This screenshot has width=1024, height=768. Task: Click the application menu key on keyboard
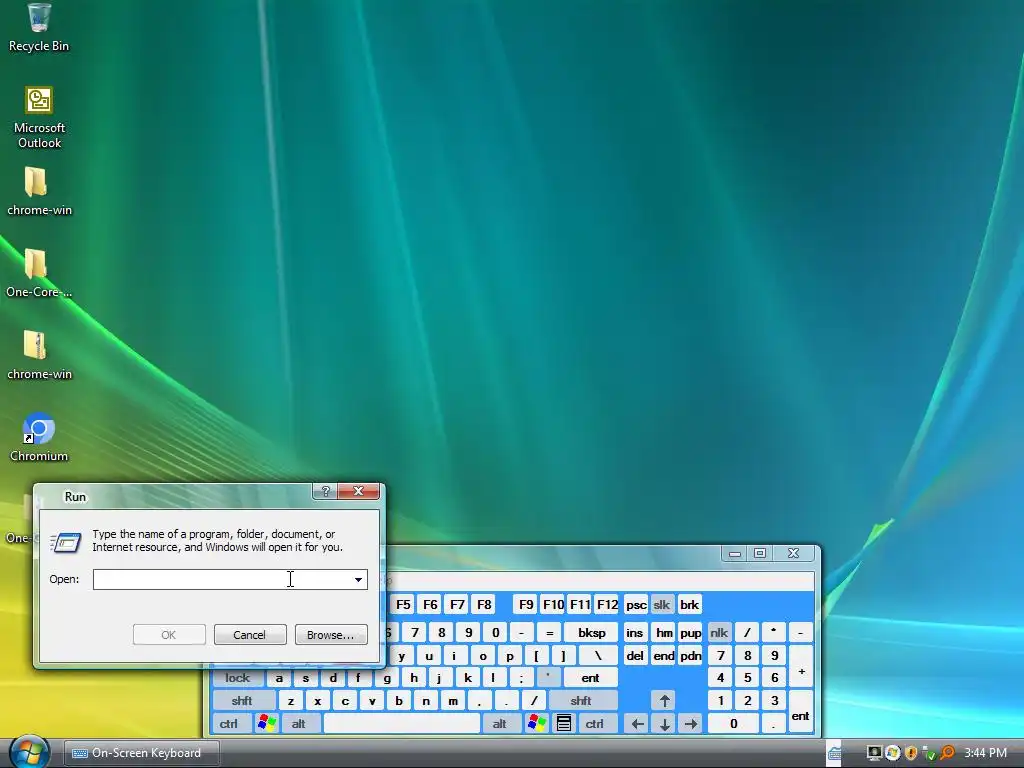564,723
